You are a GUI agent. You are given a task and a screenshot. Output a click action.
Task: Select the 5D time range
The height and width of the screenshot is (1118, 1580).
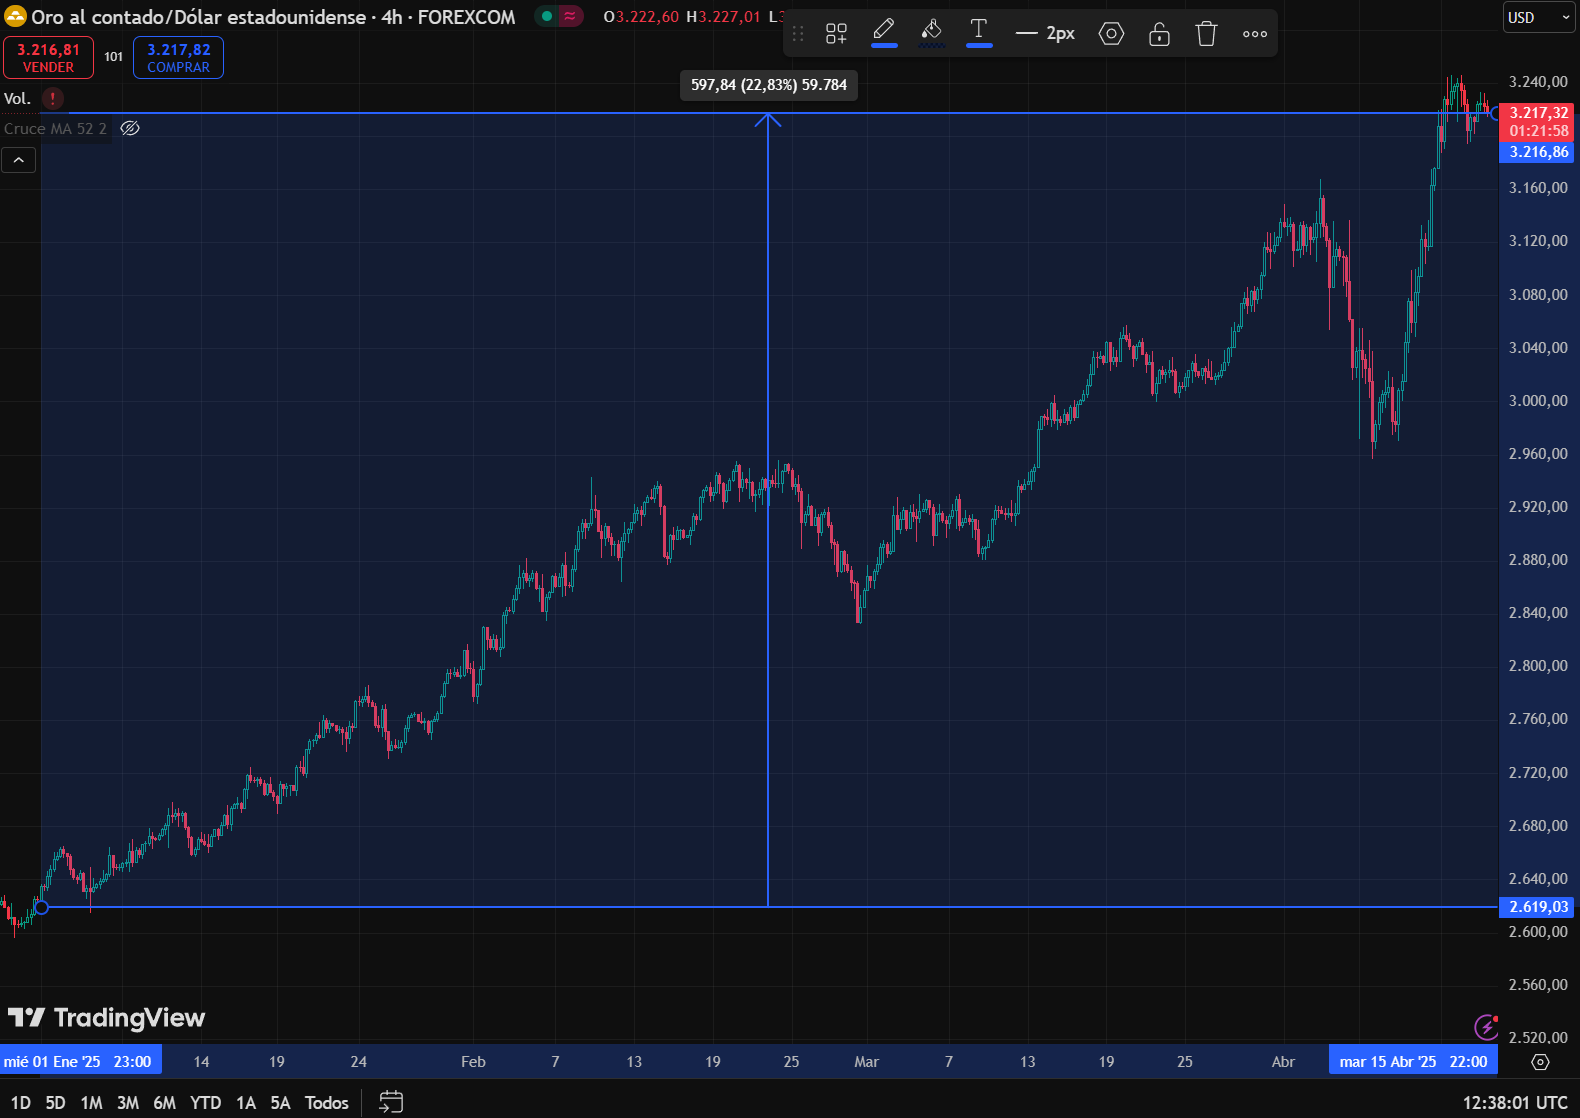[55, 1102]
